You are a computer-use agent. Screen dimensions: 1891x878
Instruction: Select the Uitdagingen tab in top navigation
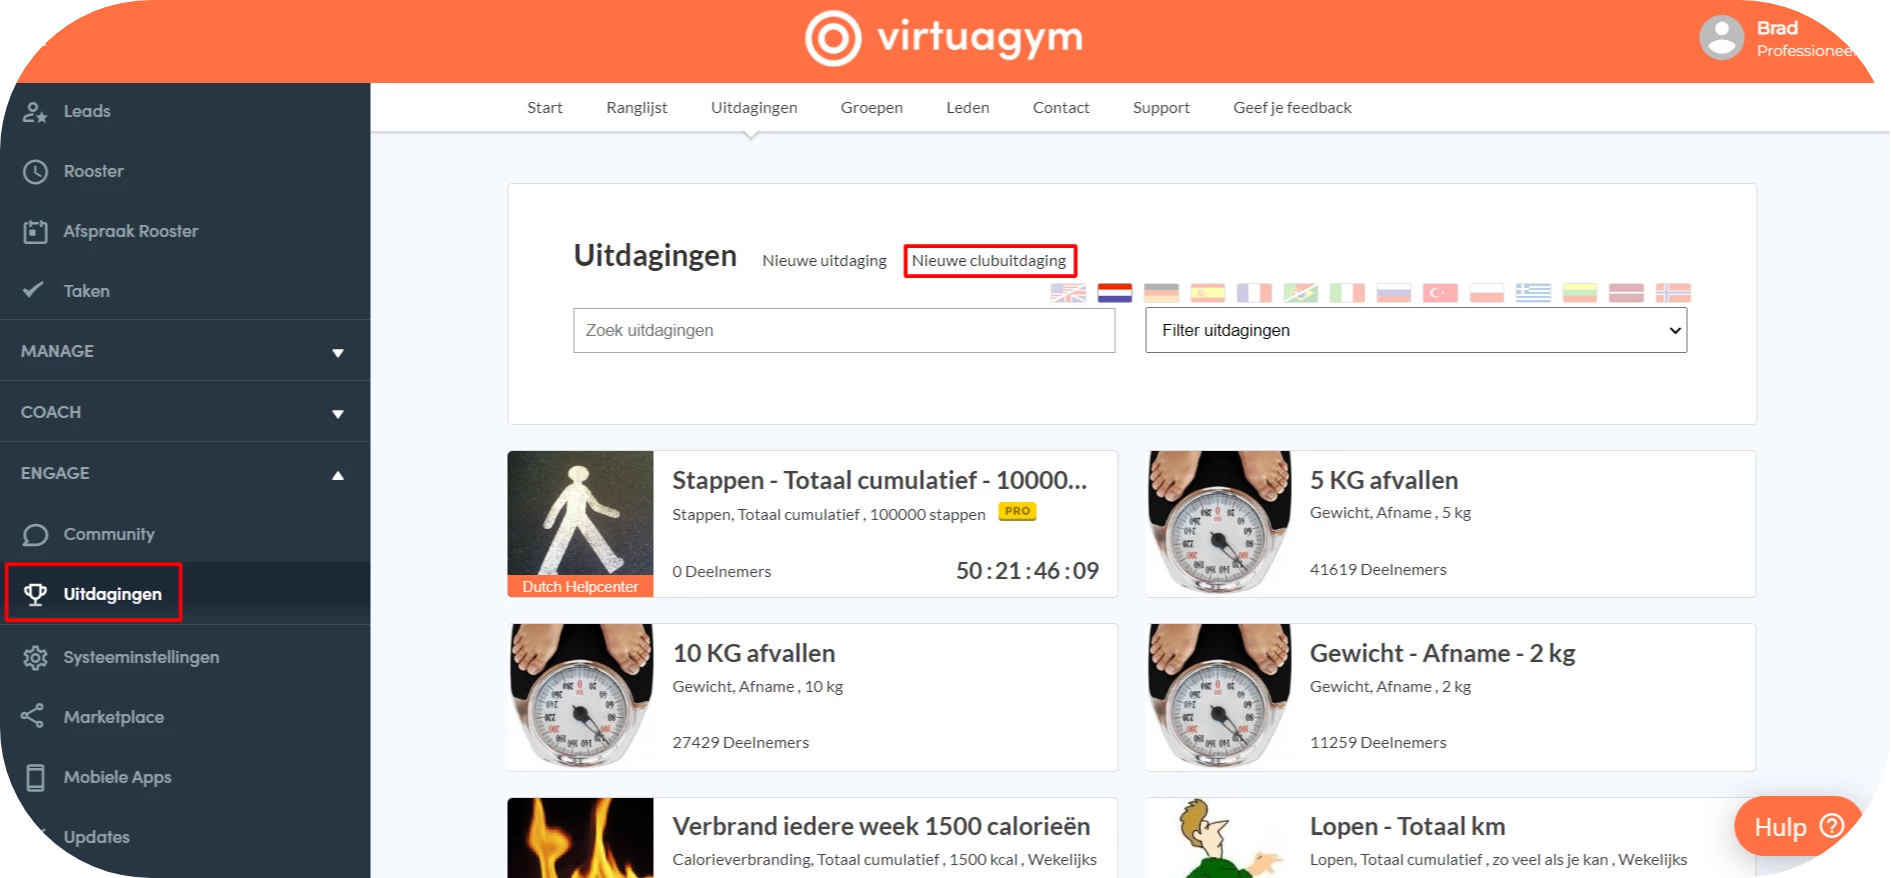754,108
